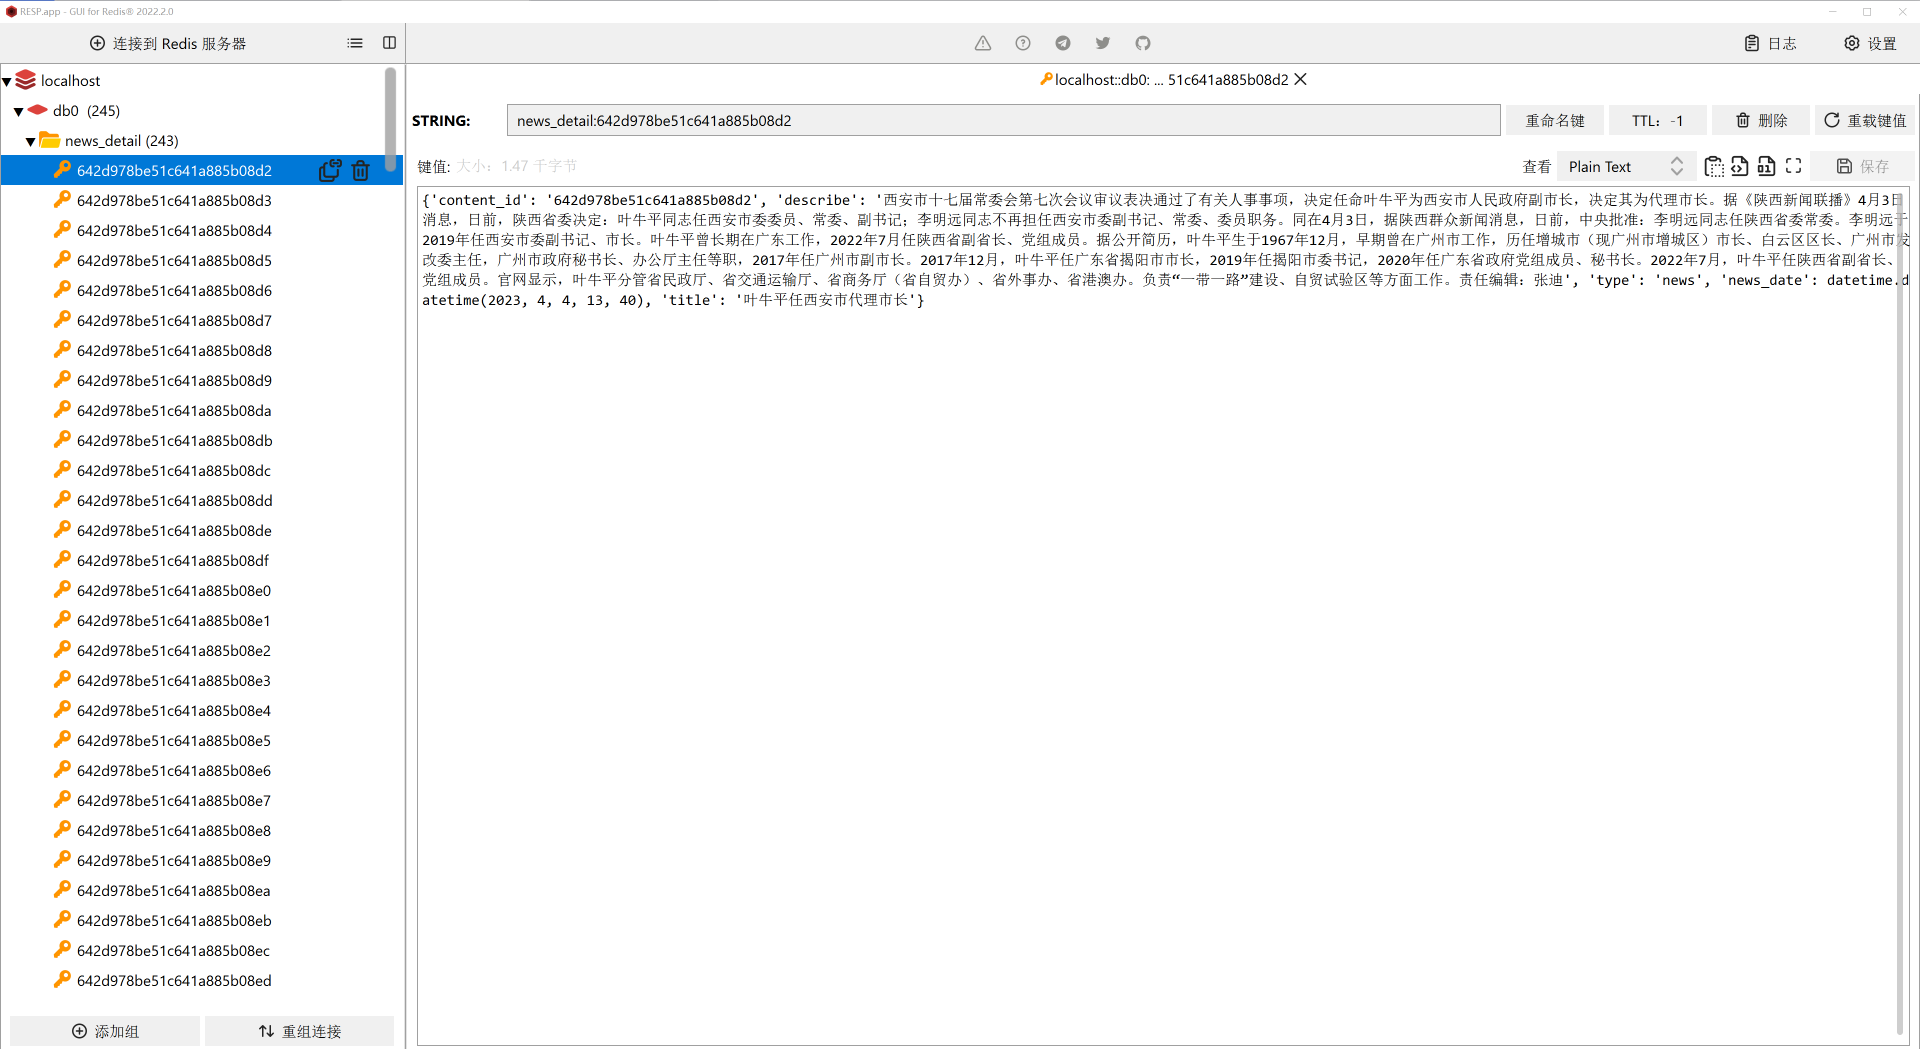Click the warning triangle icon in toolbar
The width and height of the screenshot is (1920, 1049).
[983, 43]
